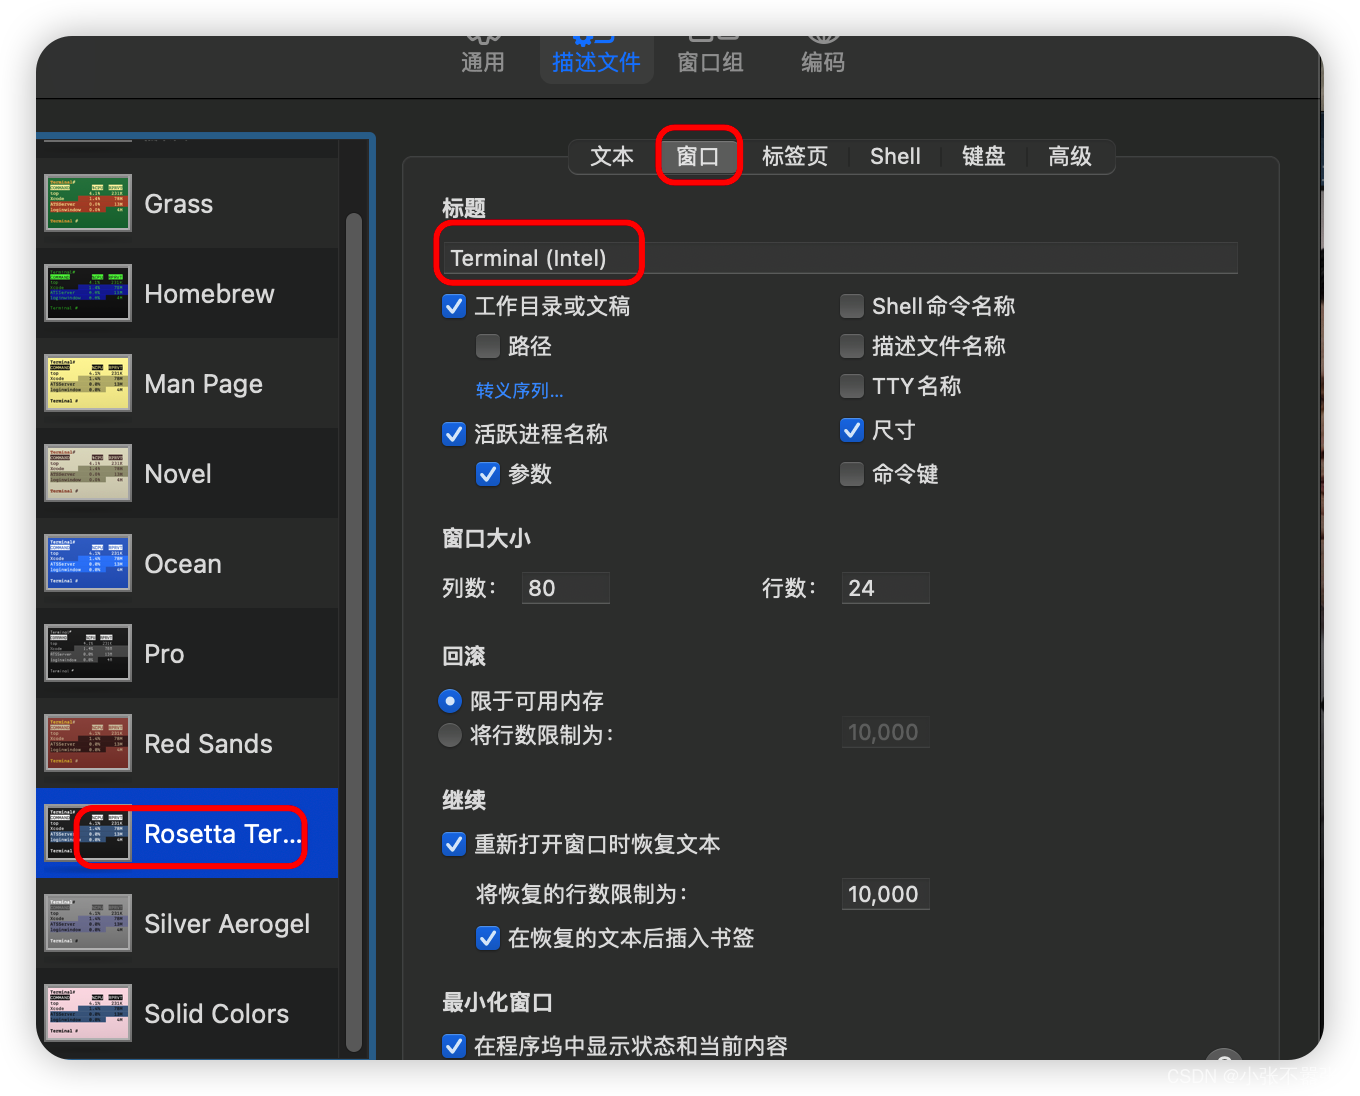This screenshot has width=1360, height=1096.
Task: Switch to the Shell tab
Action: pos(895,156)
